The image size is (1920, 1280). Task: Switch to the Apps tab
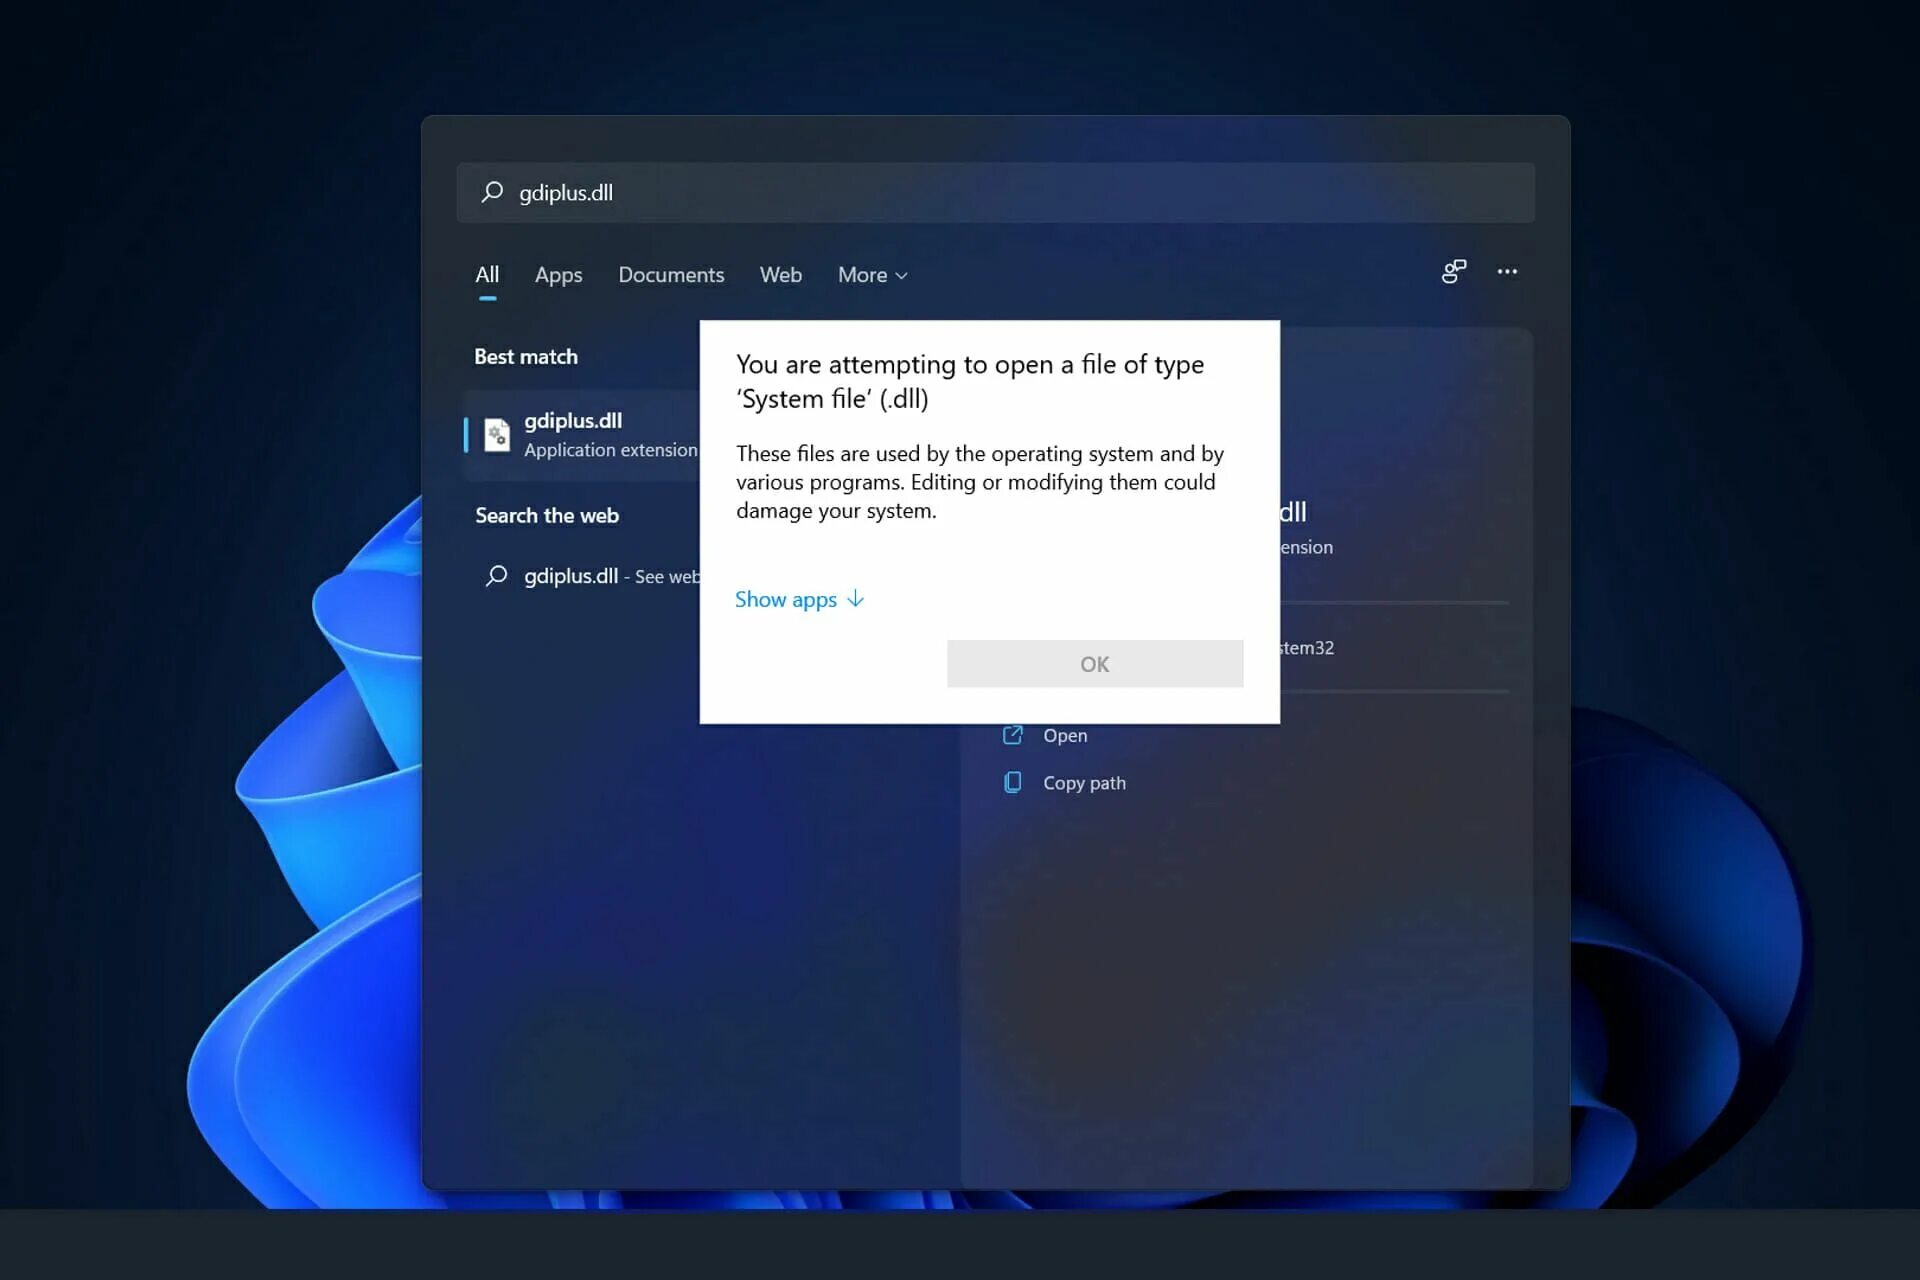point(558,274)
